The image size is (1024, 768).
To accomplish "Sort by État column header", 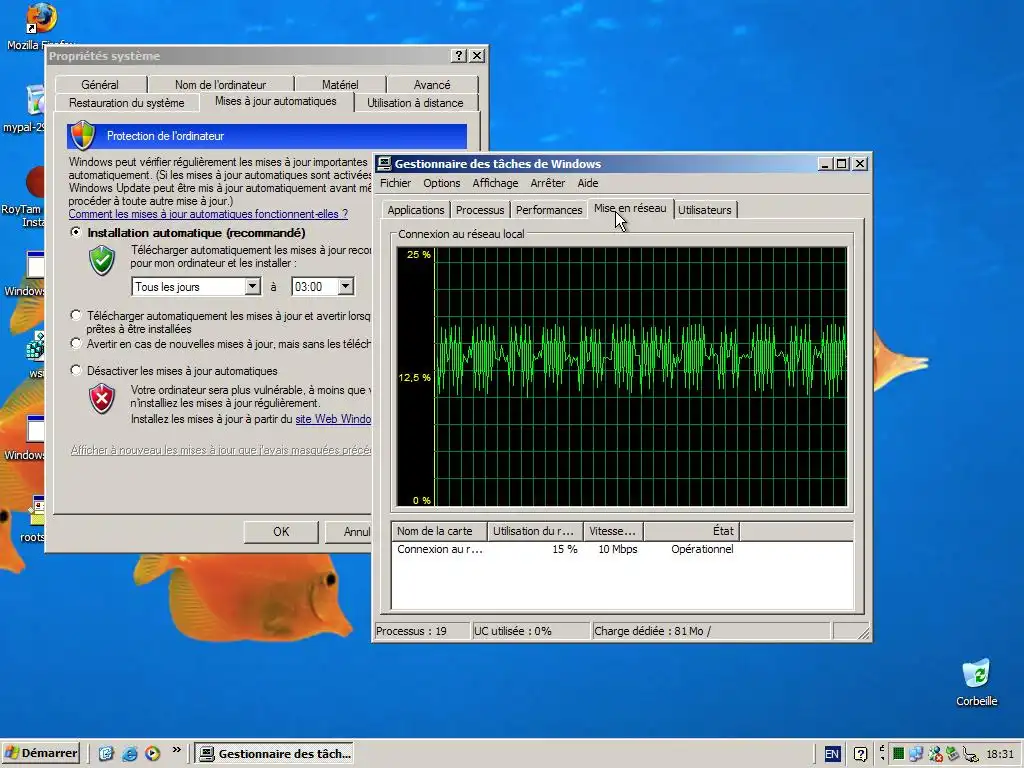I will pyautogui.click(x=692, y=531).
